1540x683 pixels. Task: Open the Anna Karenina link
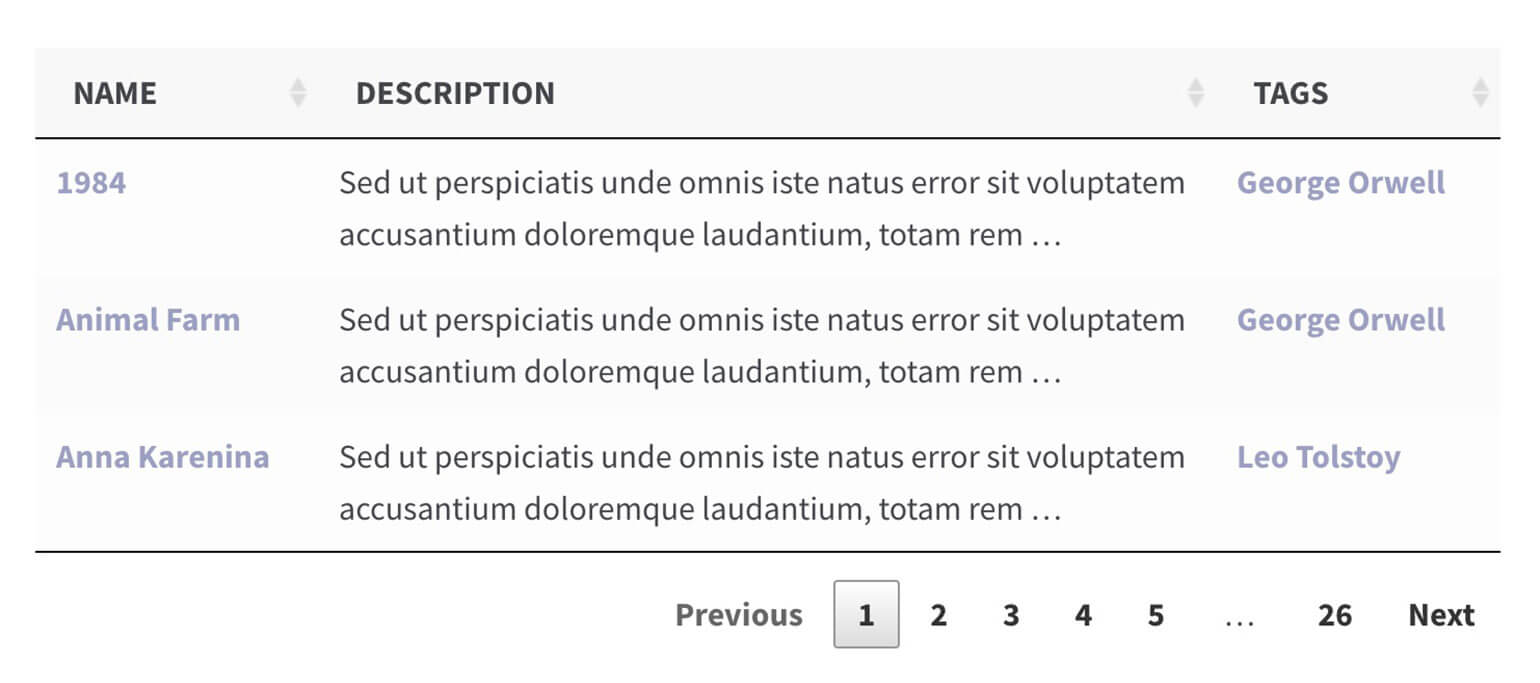(x=162, y=457)
